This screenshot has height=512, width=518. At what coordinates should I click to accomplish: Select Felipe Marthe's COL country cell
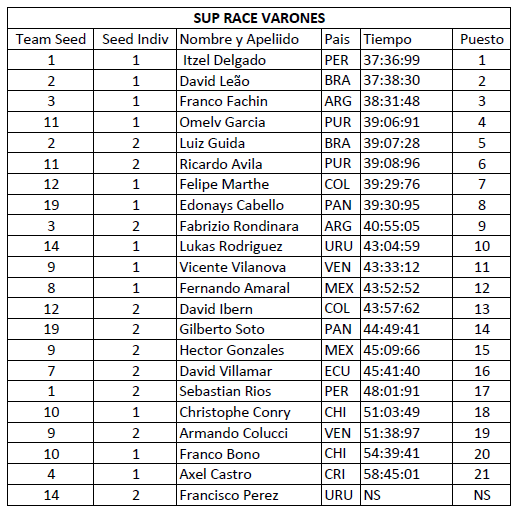click(341, 184)
